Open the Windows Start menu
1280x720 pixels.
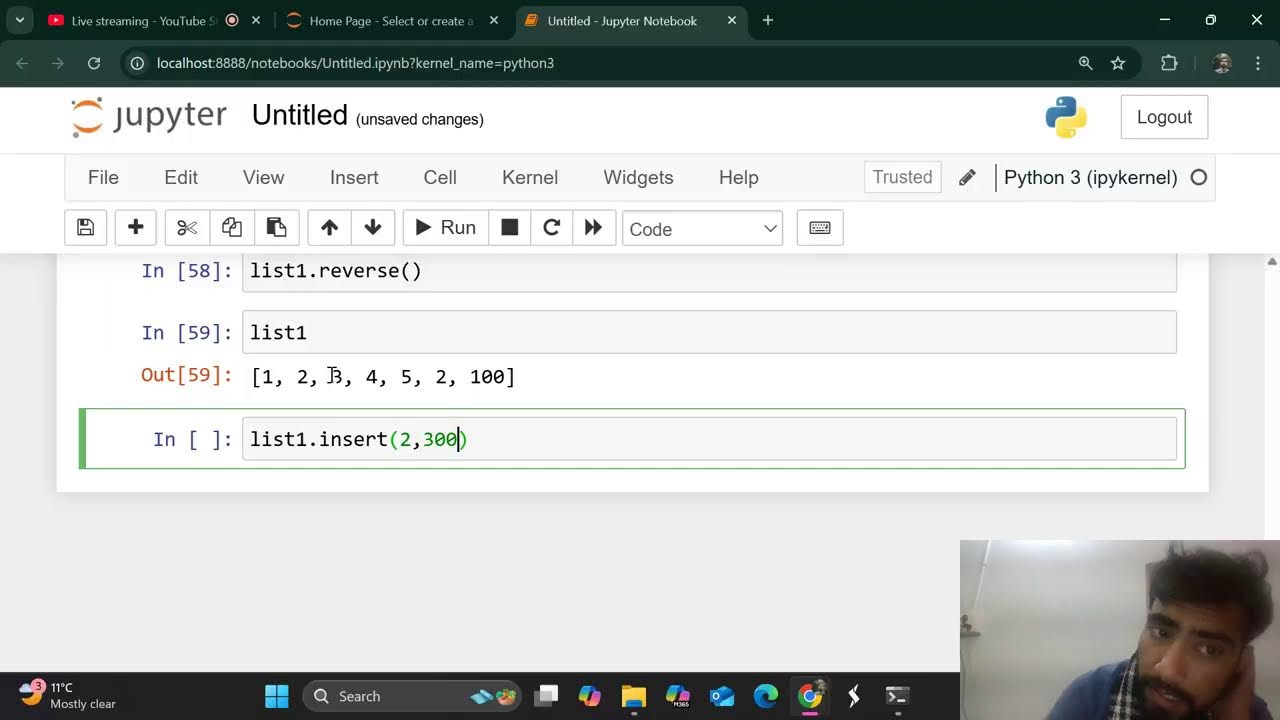pos(277,696)
